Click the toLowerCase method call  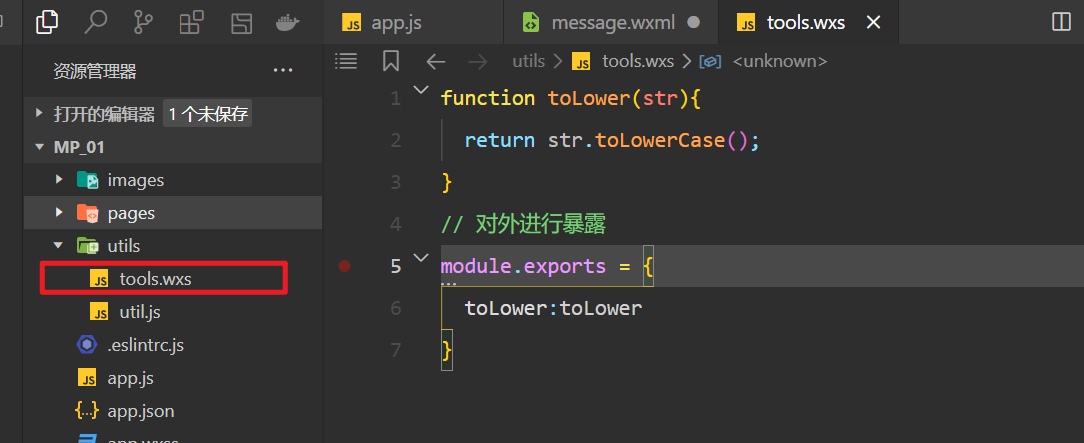click(x=660, y=141)
